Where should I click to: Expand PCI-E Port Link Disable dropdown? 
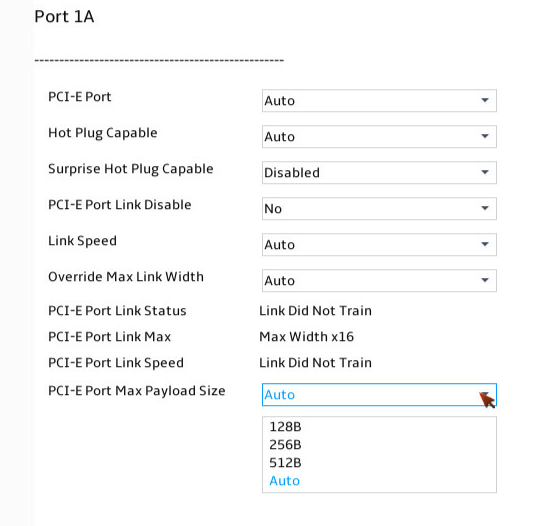click(x=379, y=209)
